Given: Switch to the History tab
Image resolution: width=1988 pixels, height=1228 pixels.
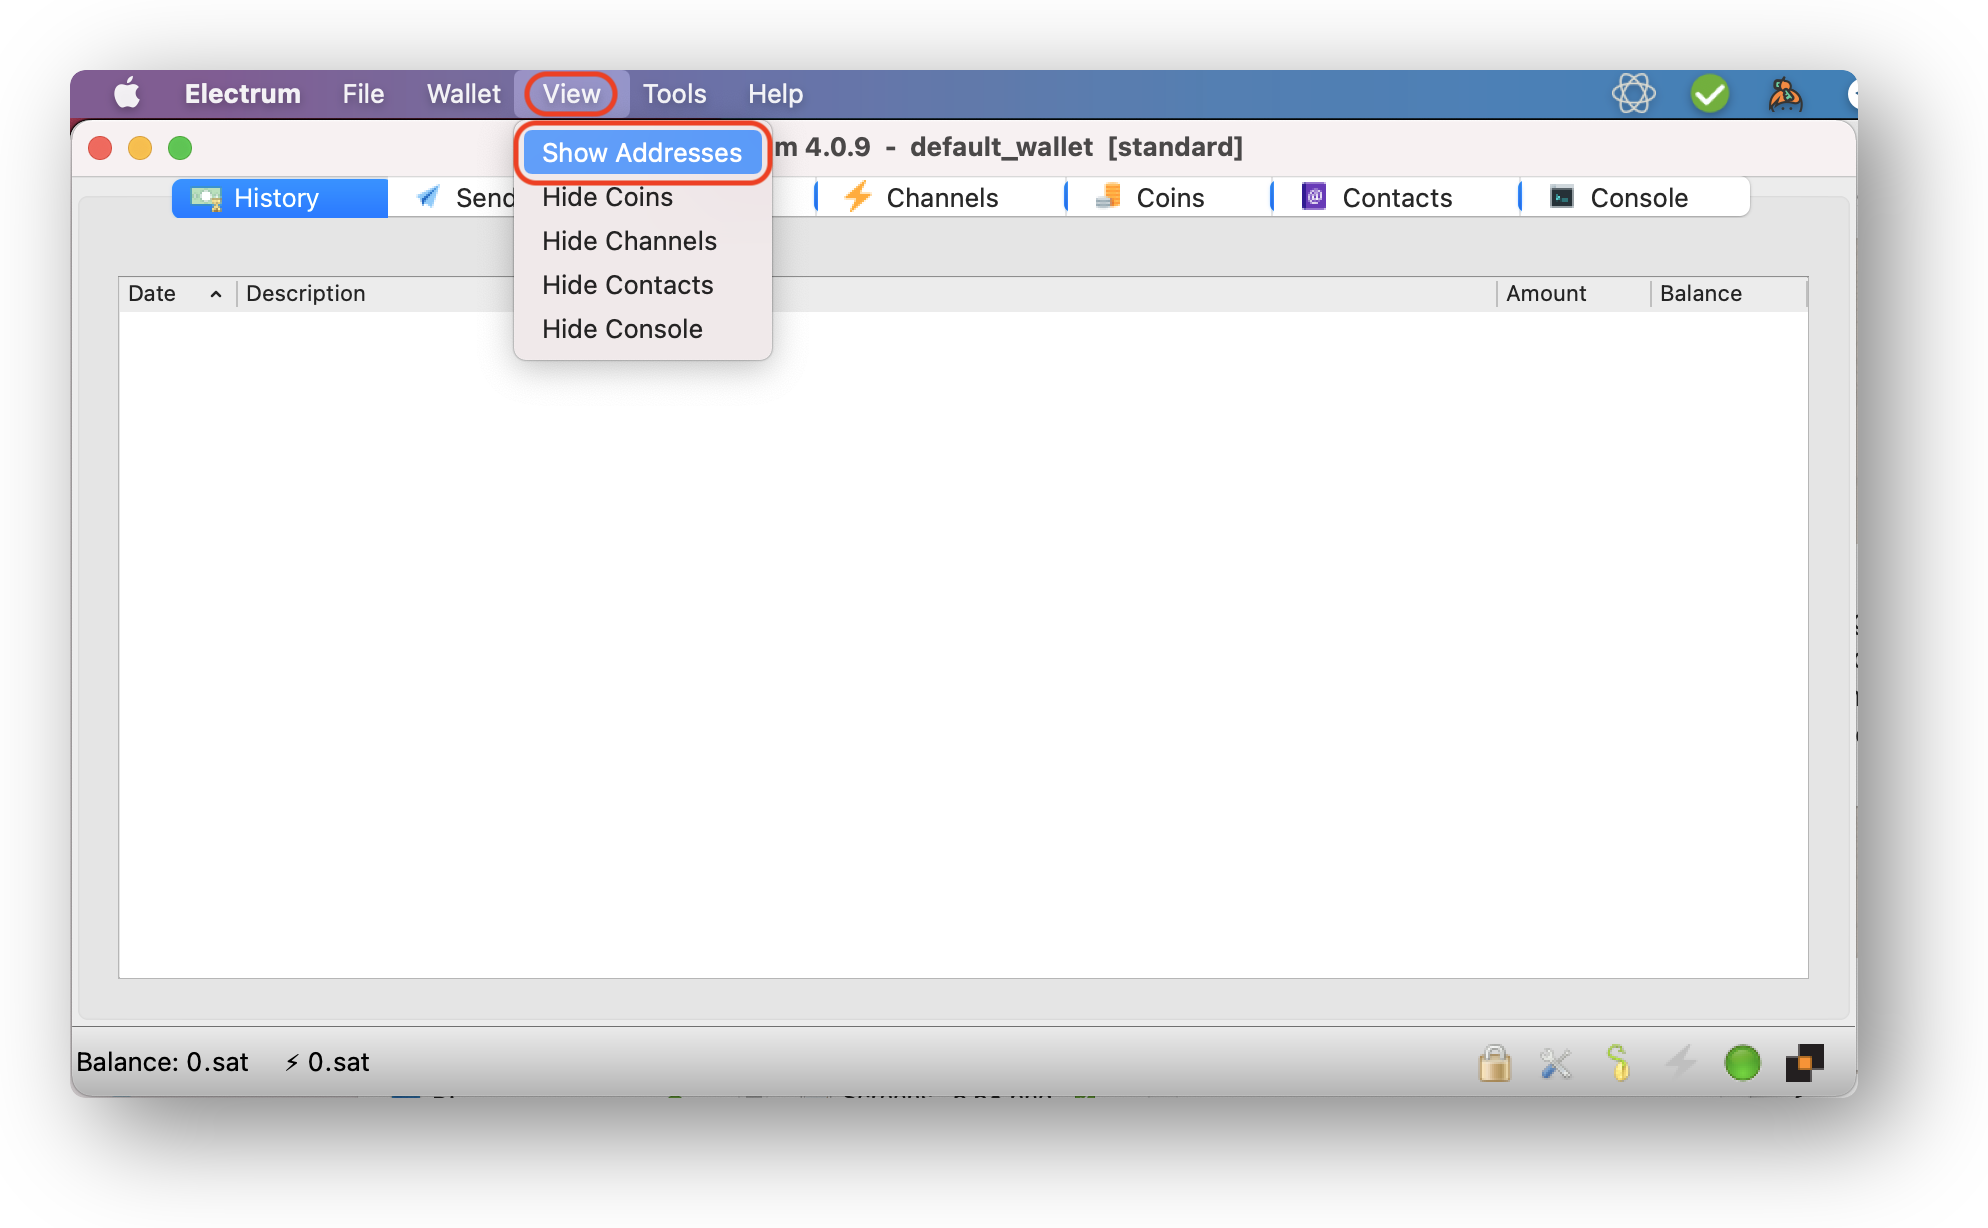Looking at the screenshot, I should [x=279, y=198].
